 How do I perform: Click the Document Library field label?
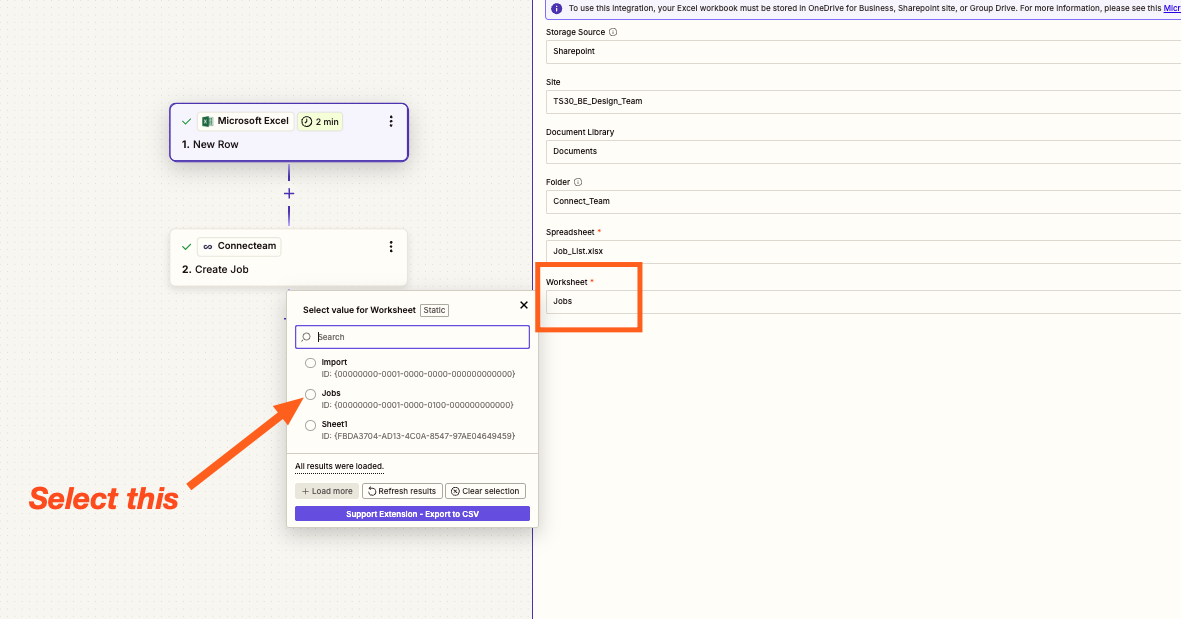[580, 132]
